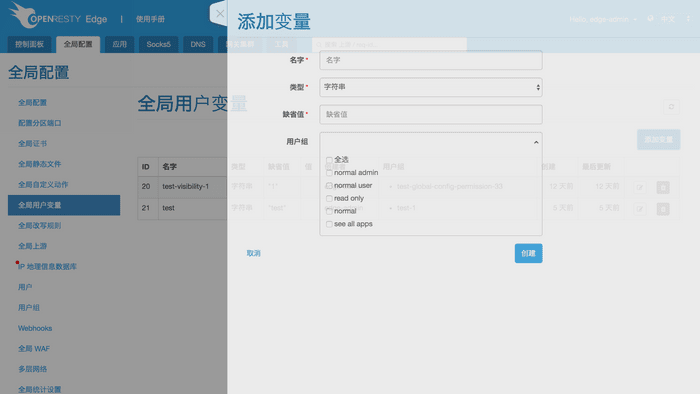Screen dimensions: 700x394
Task: Open 全局 WAF in the sidebar
Action: pos(34,349)
